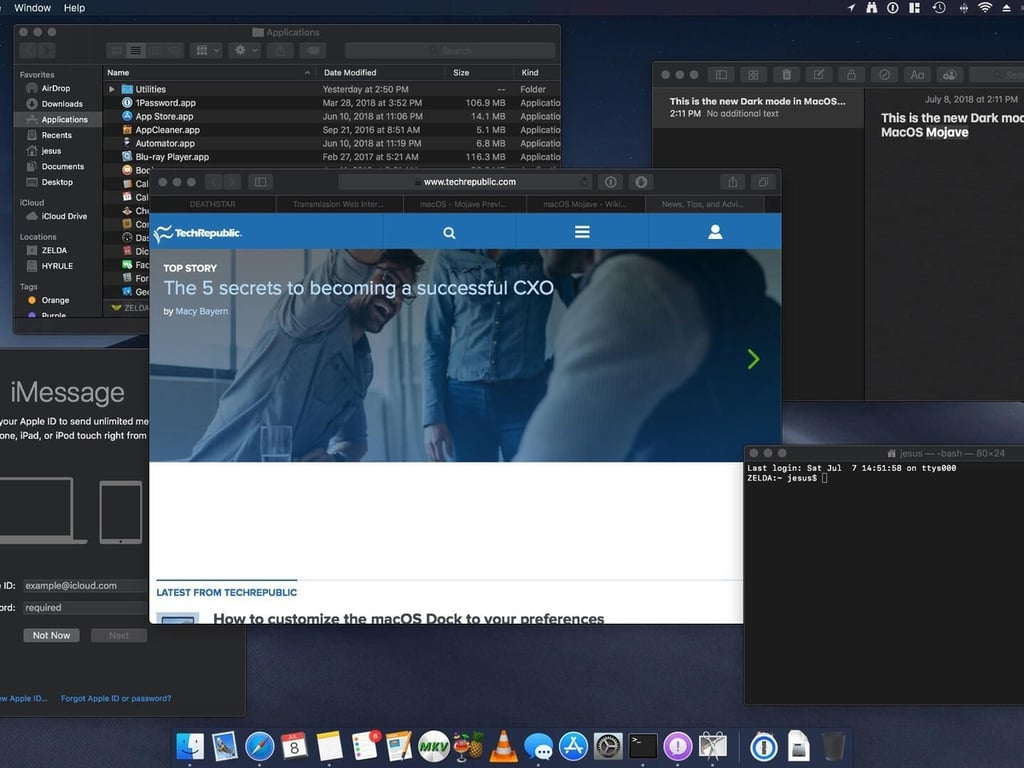
Task: Open the Window menu
Action: tap(32, 8)
